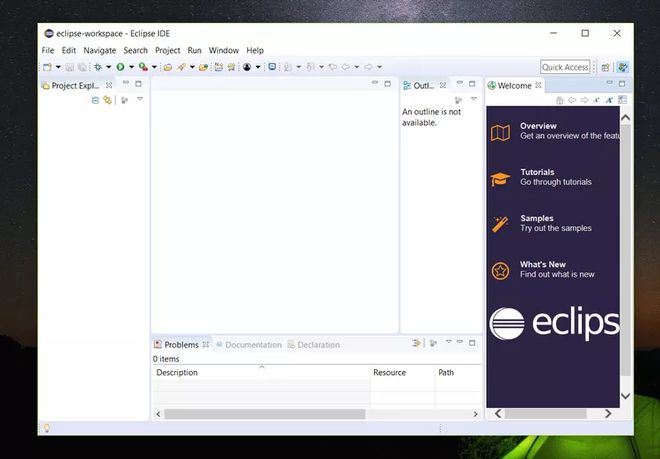The image size is (660, 459).
Task: Click the Back navigation arrow in main toolbar
Action: coord(346,67)
